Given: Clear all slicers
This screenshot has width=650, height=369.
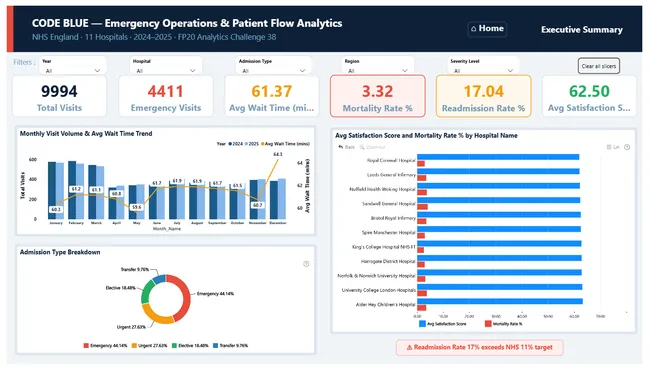Looking at the screenshot, I should (599, 66).
